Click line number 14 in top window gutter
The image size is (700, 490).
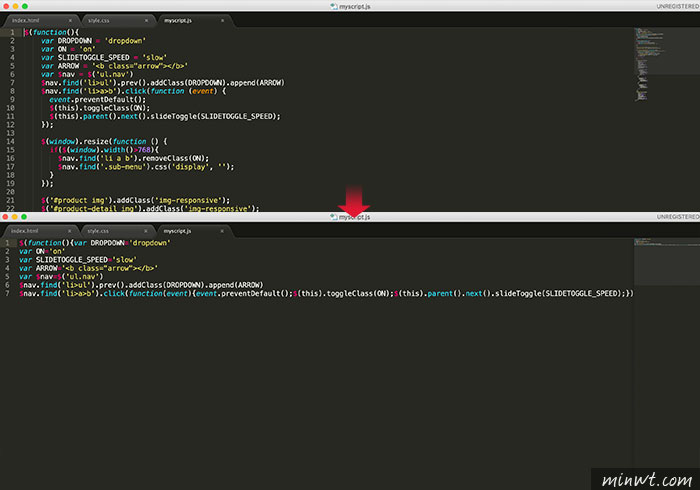(10, 141)
